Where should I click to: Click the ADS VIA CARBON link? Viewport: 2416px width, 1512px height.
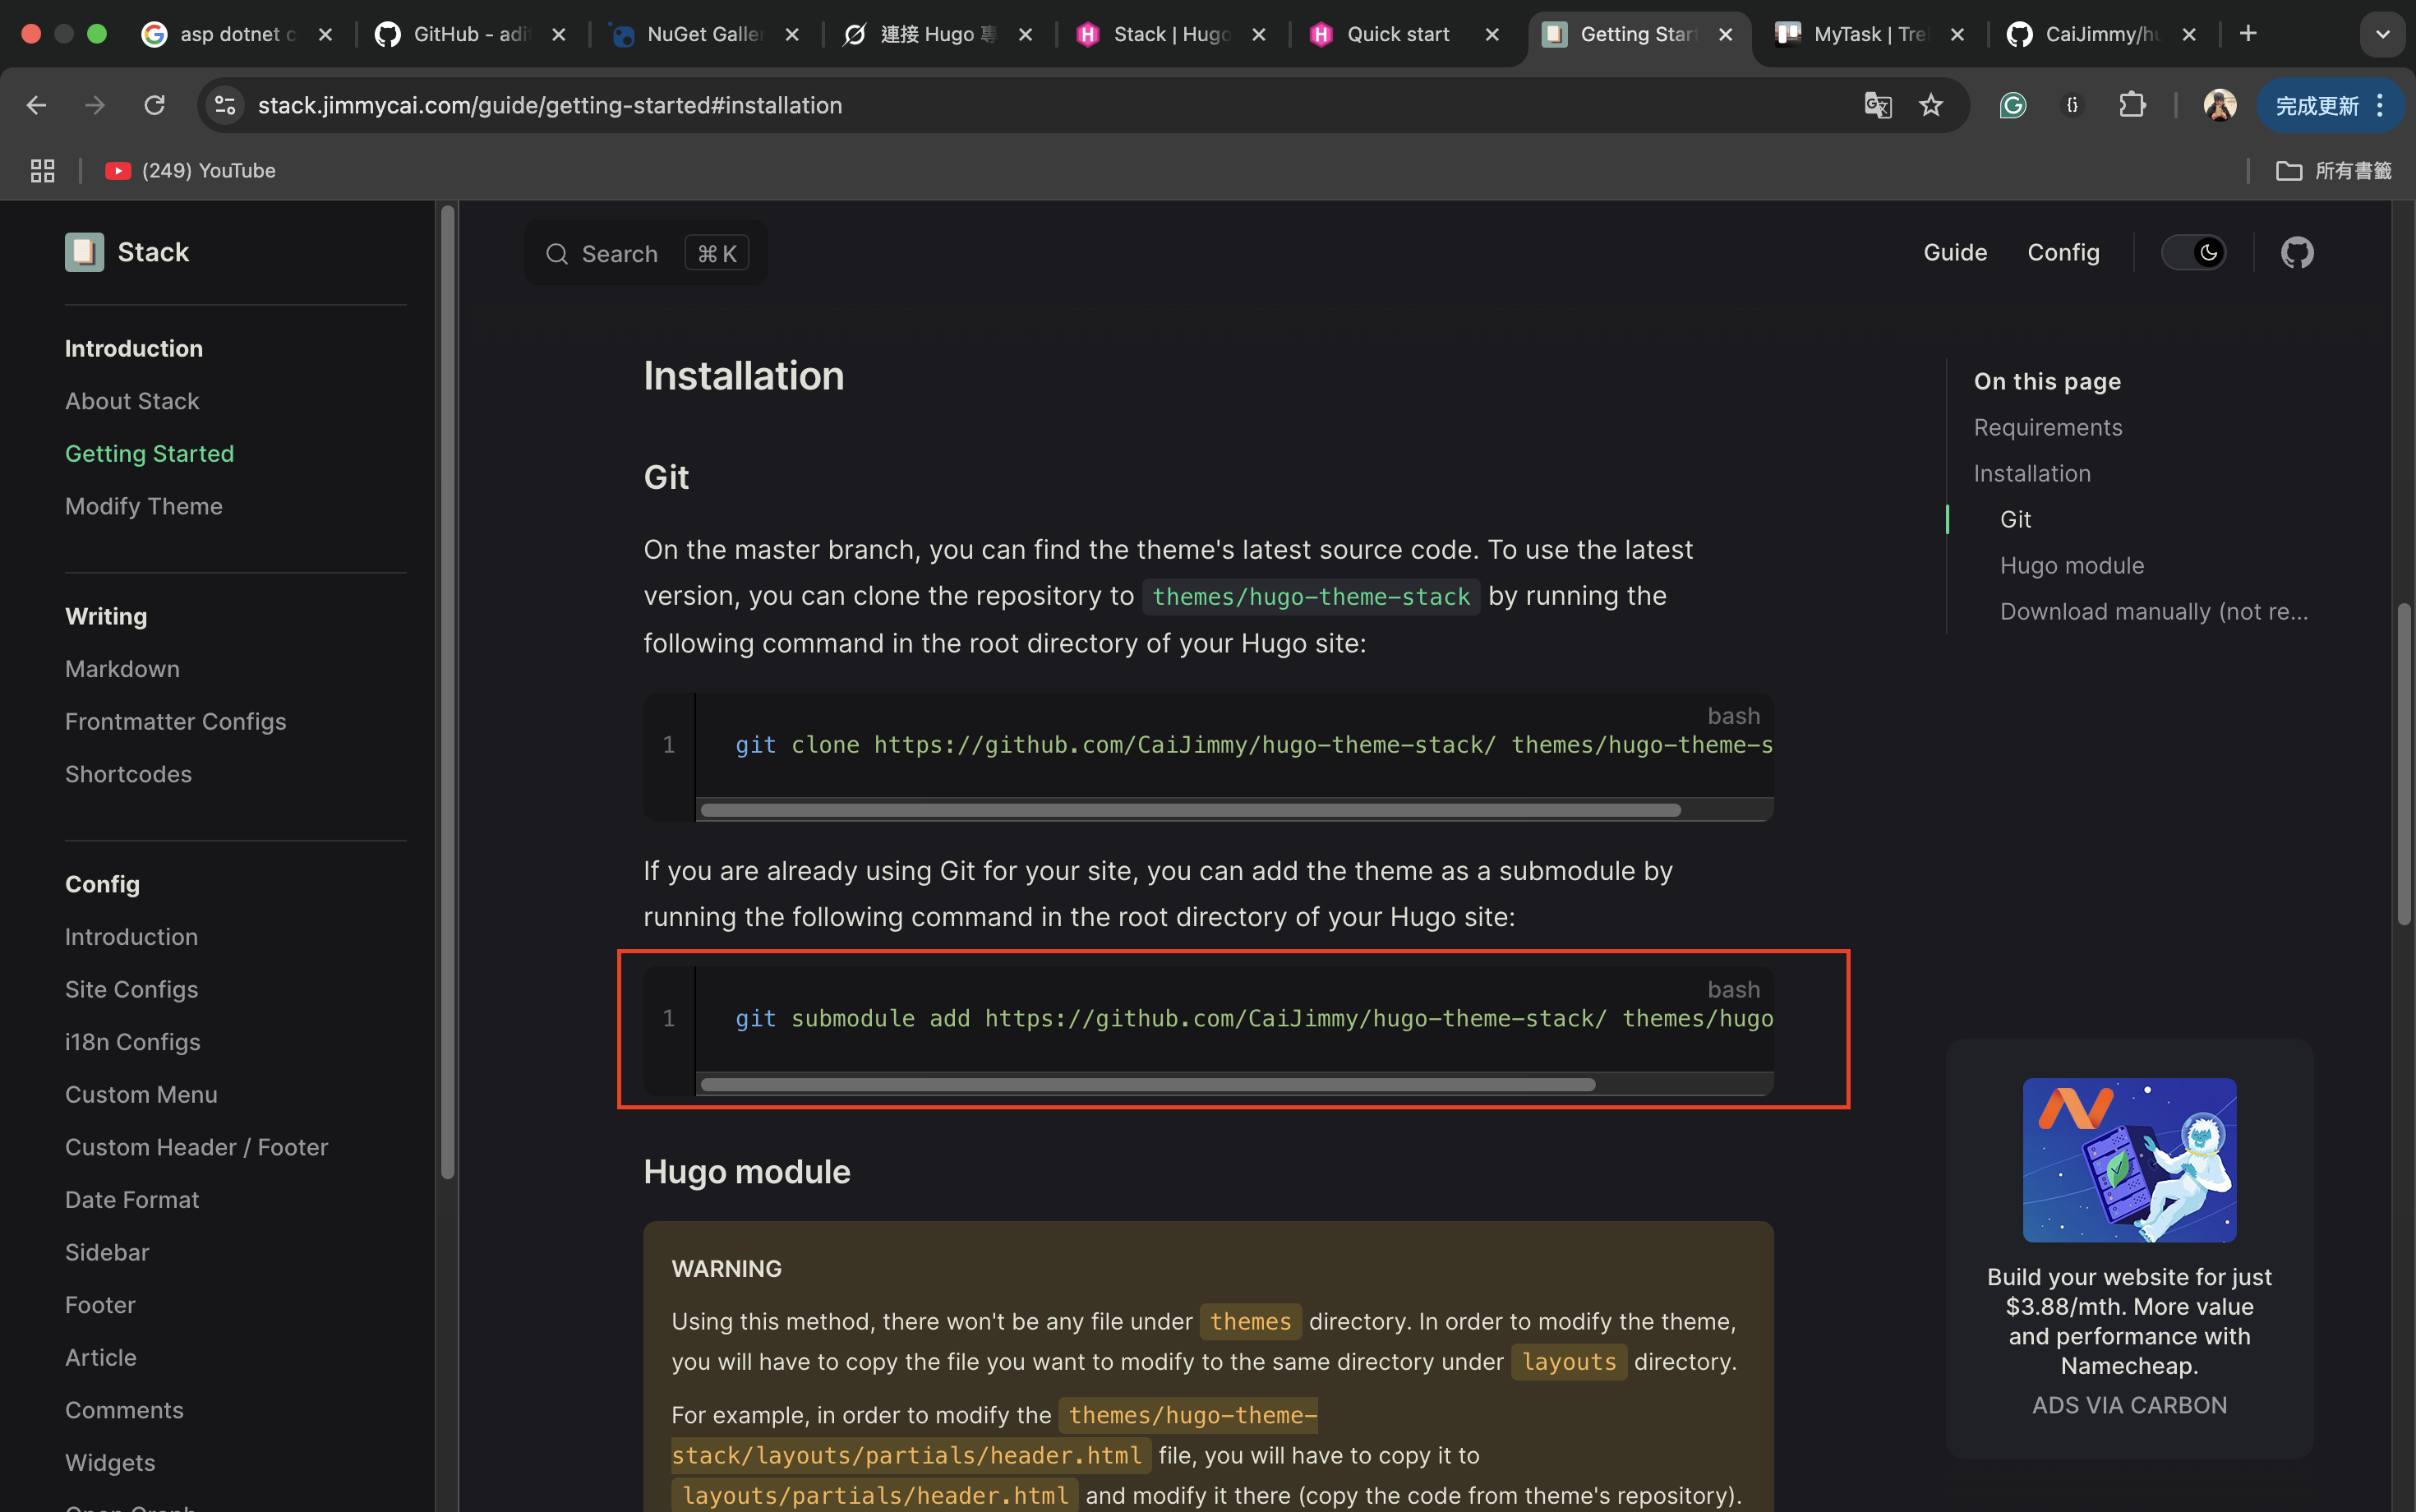point(2129,1405)
